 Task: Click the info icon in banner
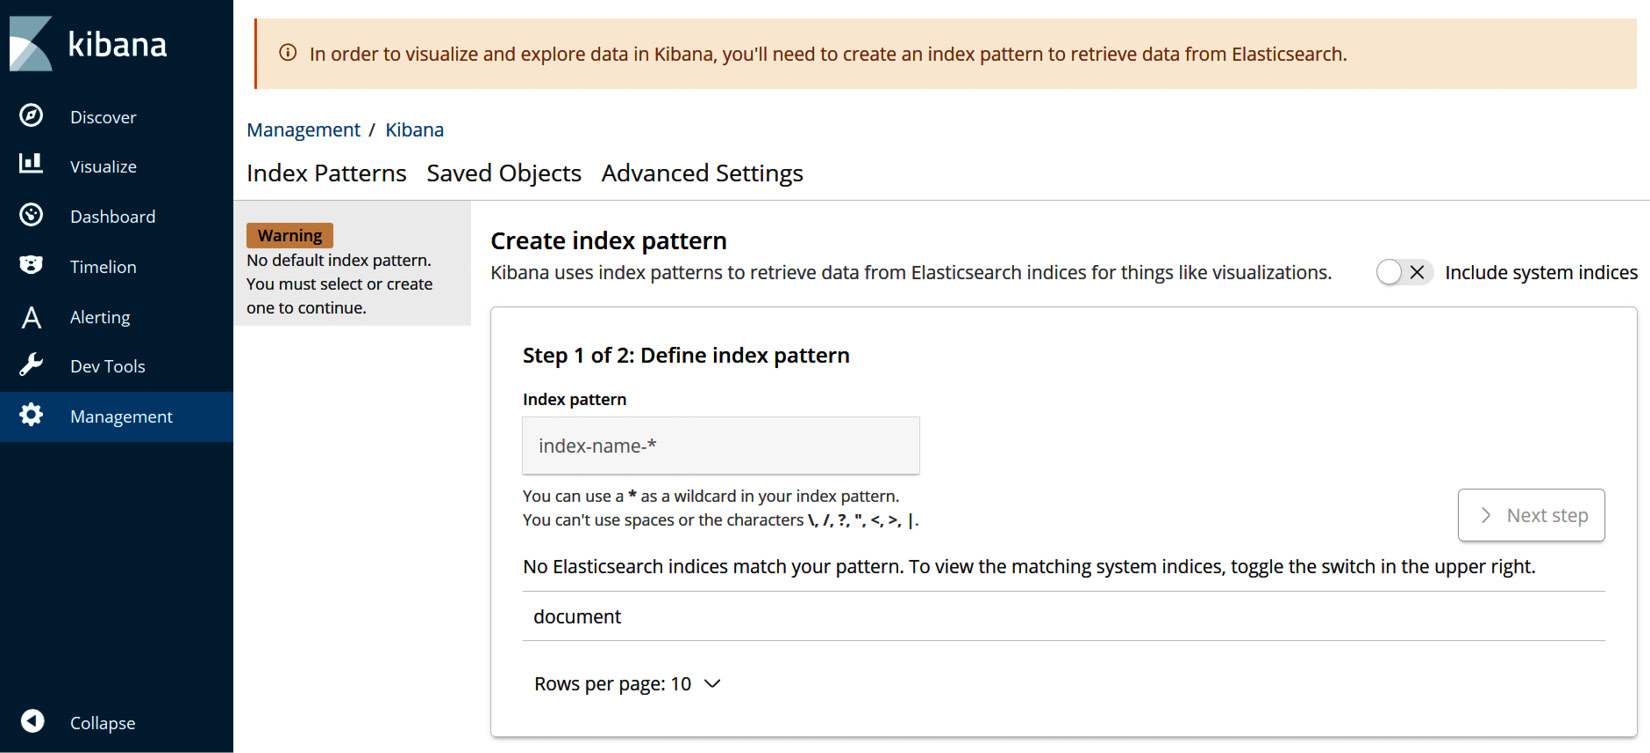288,53
